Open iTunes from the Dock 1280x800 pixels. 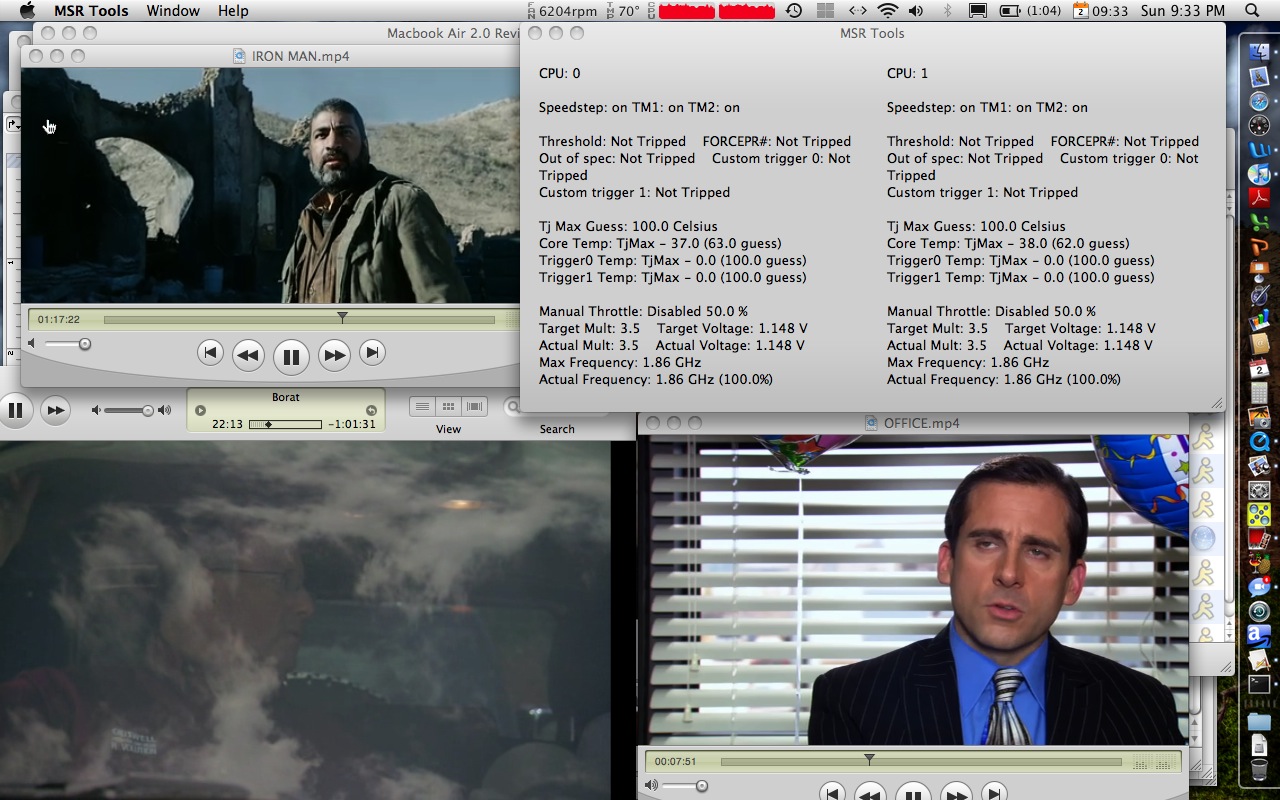pyautogui.click(x=1259, y=173)
